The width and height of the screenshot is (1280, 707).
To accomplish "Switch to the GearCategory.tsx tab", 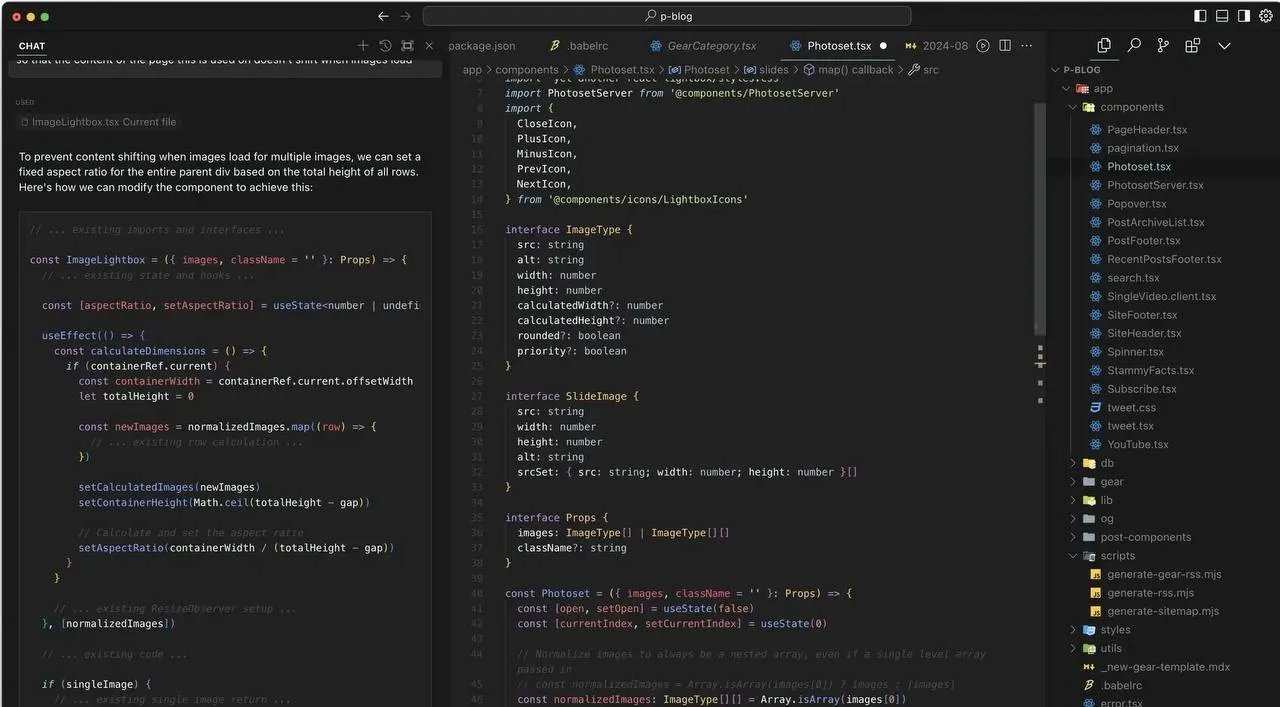I will pyautogui.click(x=711, y=46).
